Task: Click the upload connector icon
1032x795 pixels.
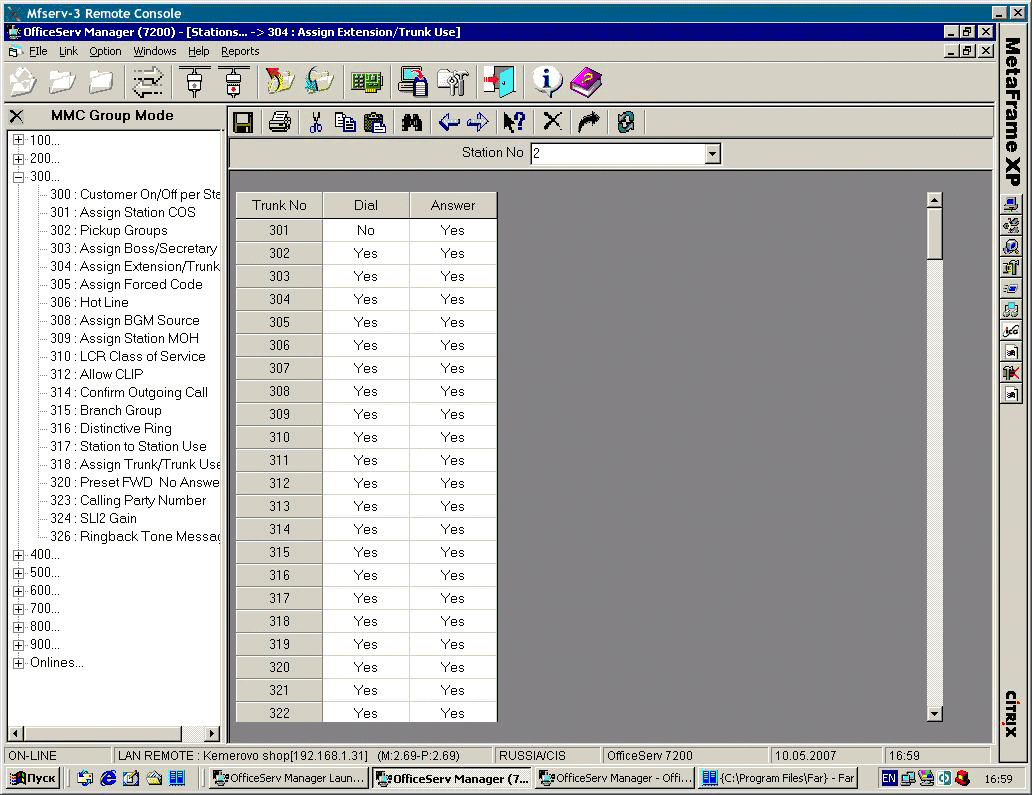Action: 194,82
